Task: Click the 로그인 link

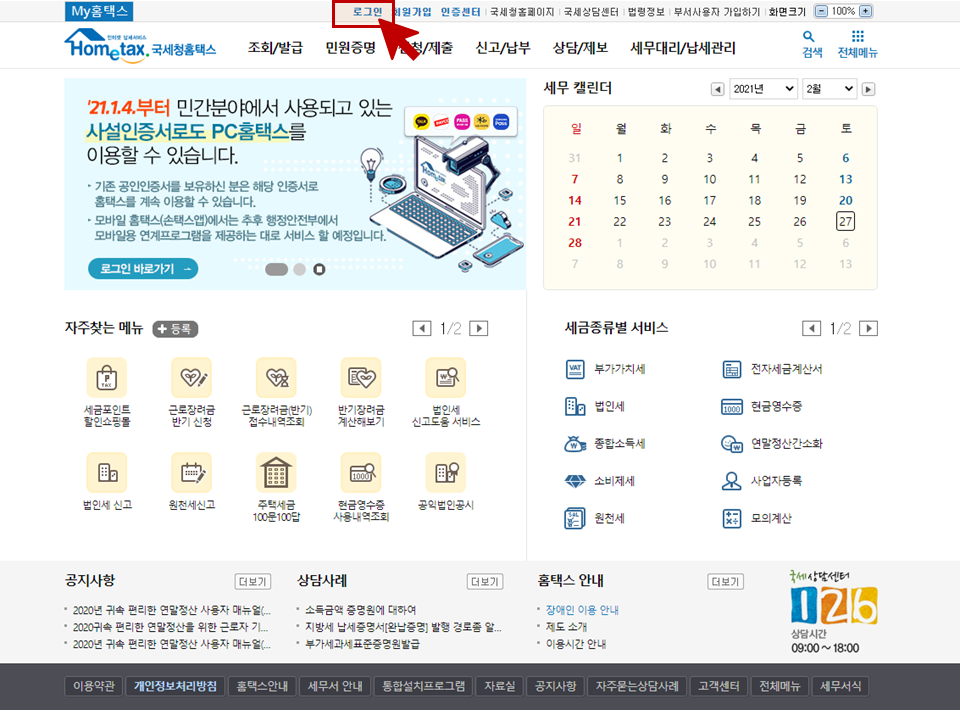Action: coord(367,12)
